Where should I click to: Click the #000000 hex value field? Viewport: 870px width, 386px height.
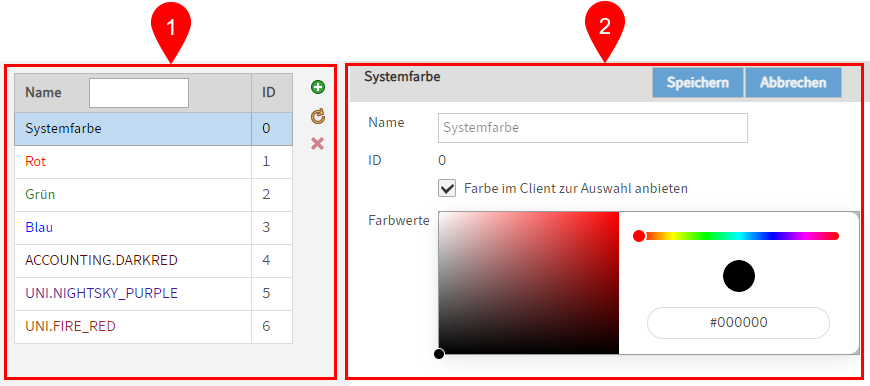coord(739,323)
